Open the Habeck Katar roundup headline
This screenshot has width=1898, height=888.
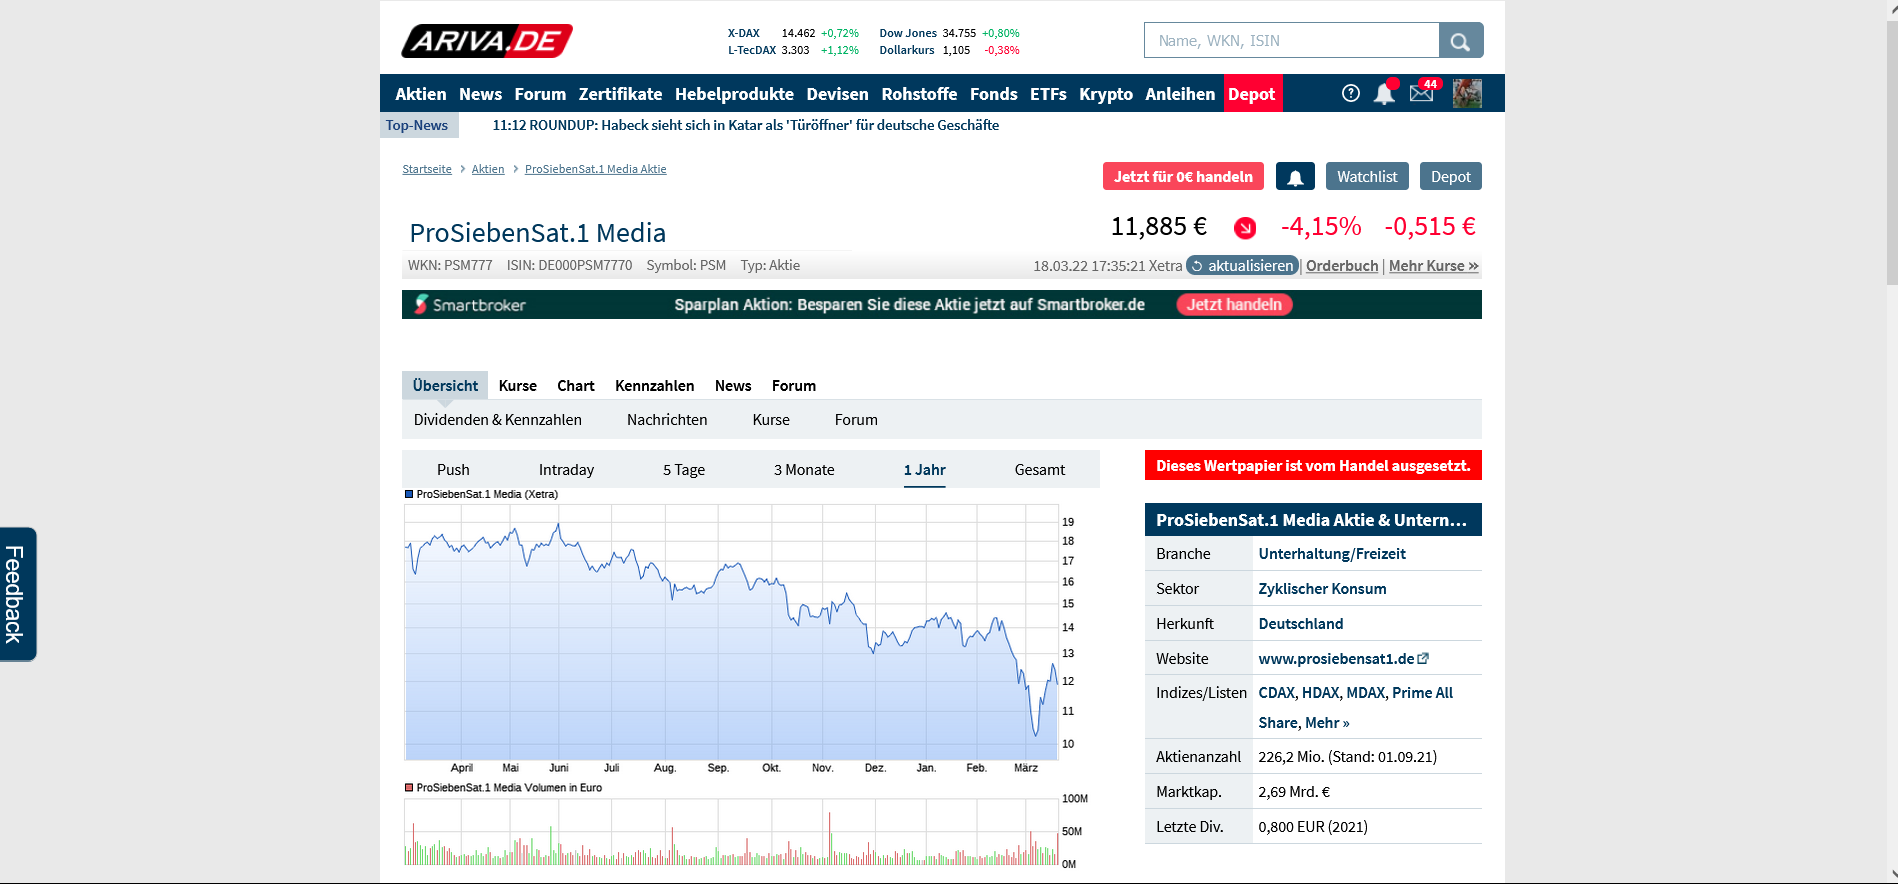746,125
